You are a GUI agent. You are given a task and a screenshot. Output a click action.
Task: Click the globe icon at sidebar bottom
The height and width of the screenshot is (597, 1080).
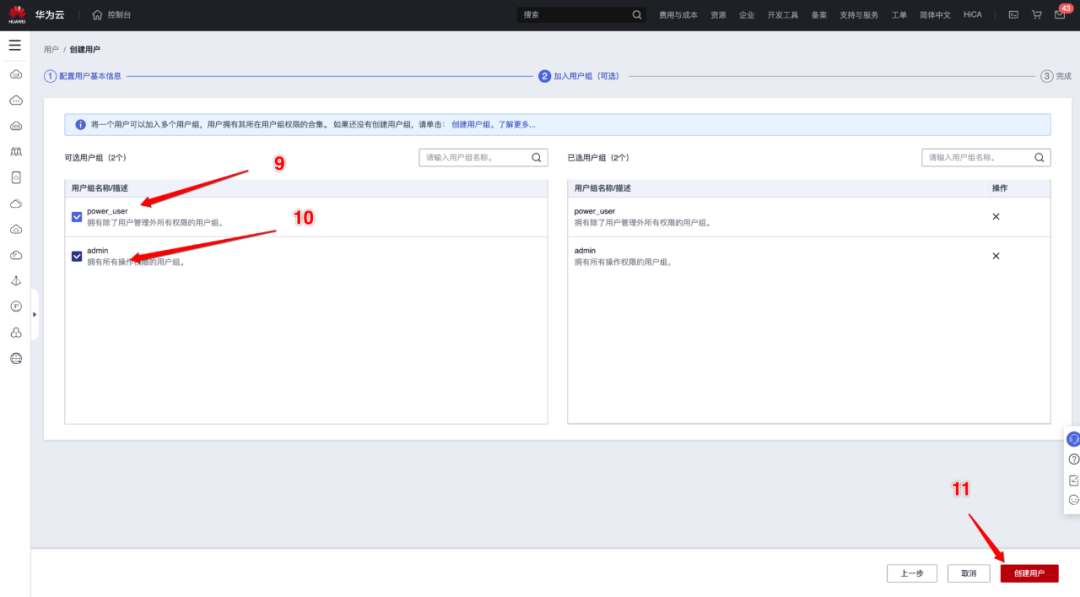click(x=16, y=358)
